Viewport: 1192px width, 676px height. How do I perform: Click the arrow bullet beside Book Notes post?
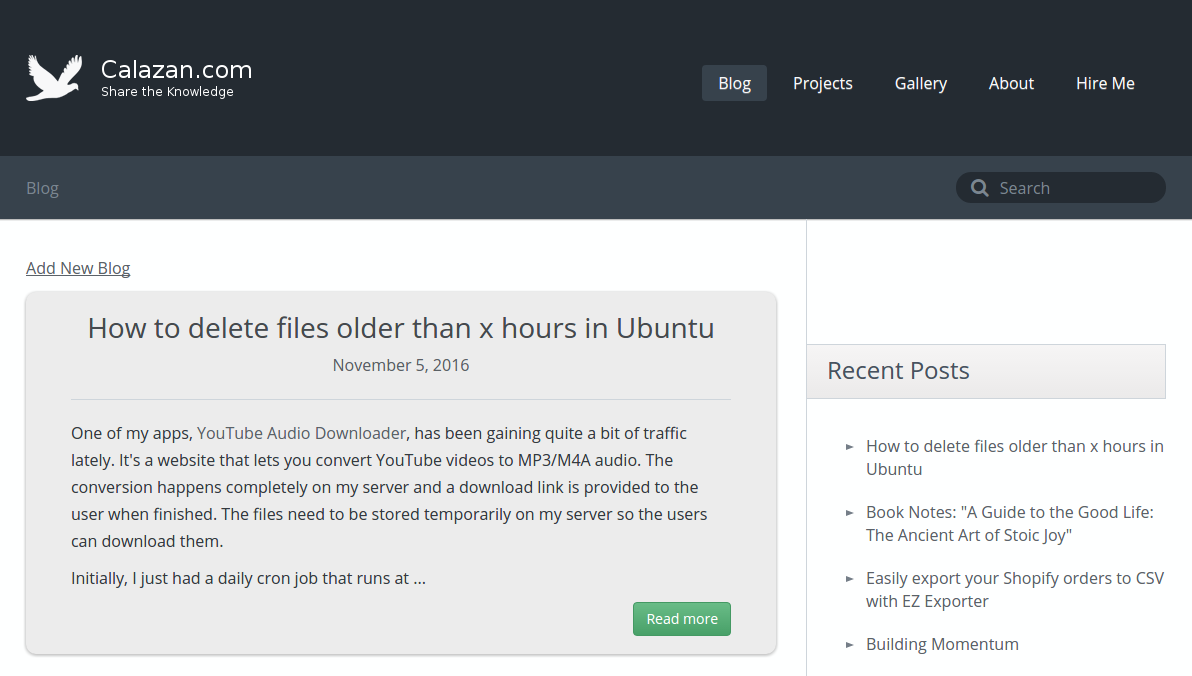coord(850,513)
